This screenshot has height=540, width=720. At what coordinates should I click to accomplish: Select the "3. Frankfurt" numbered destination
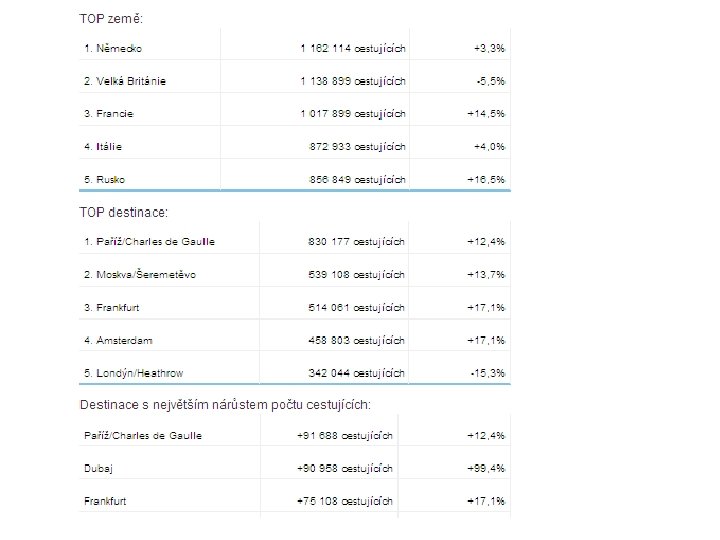point(116,308)
